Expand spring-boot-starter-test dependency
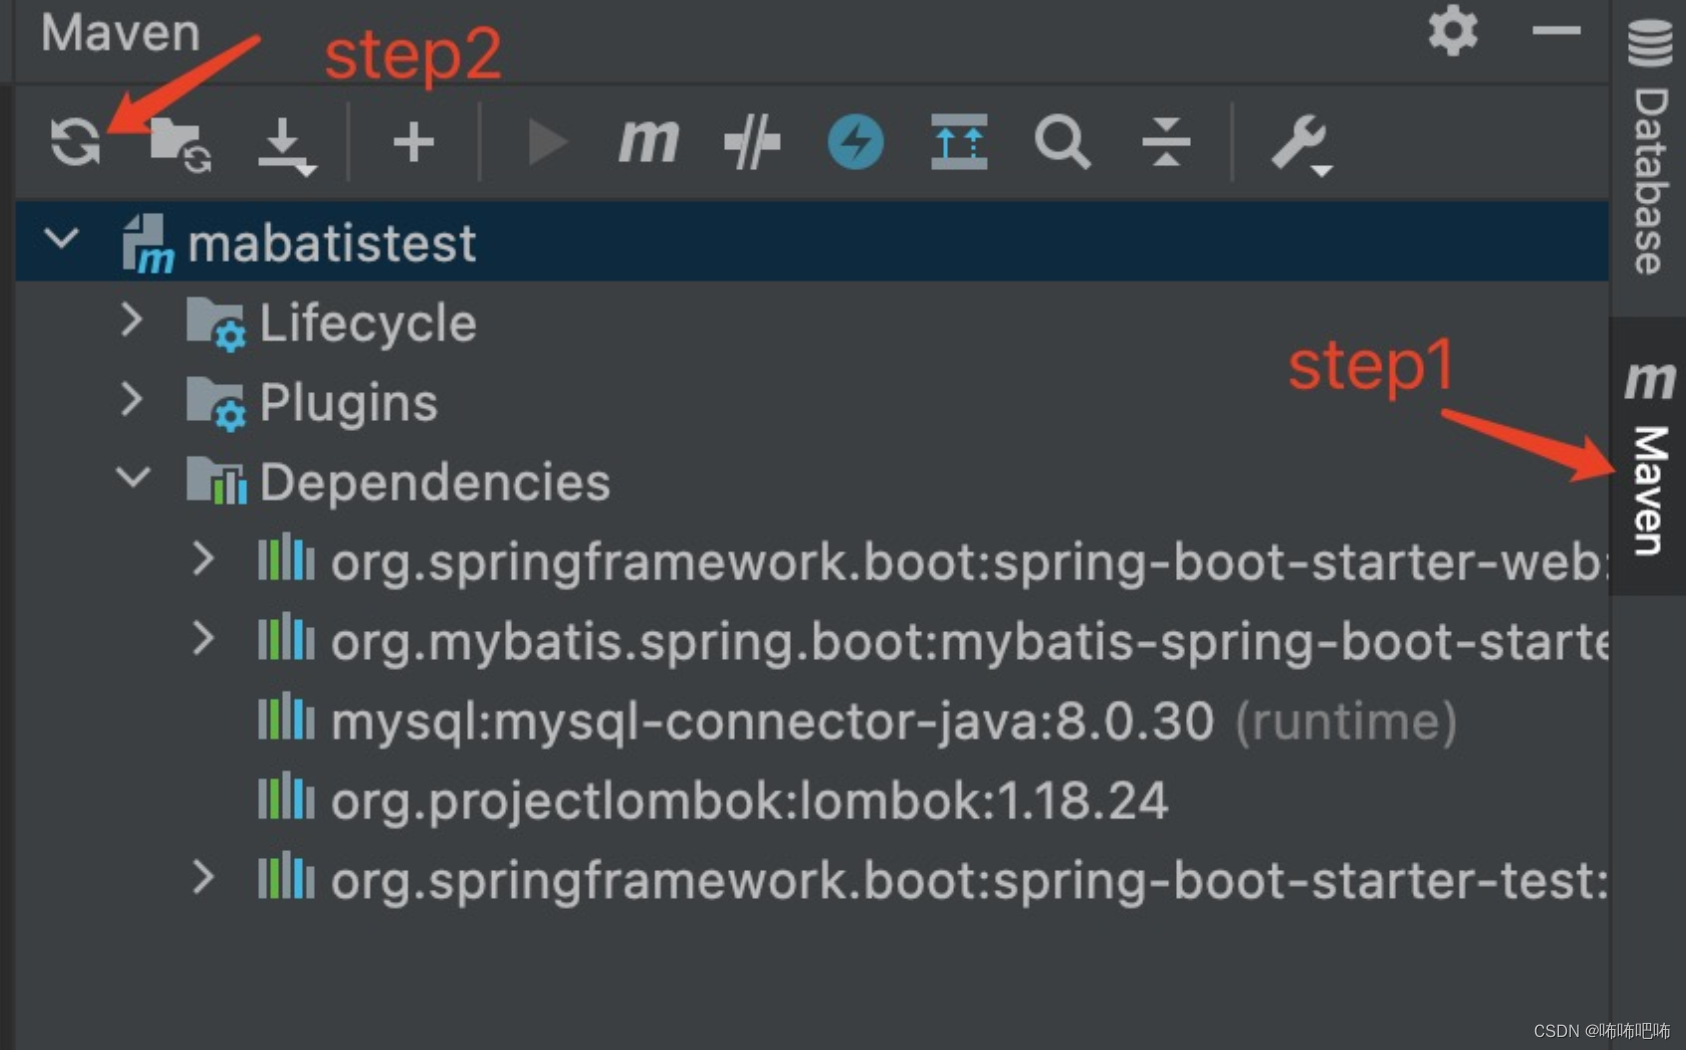Screen dimensions: 1686x1050 pos(203,877)
